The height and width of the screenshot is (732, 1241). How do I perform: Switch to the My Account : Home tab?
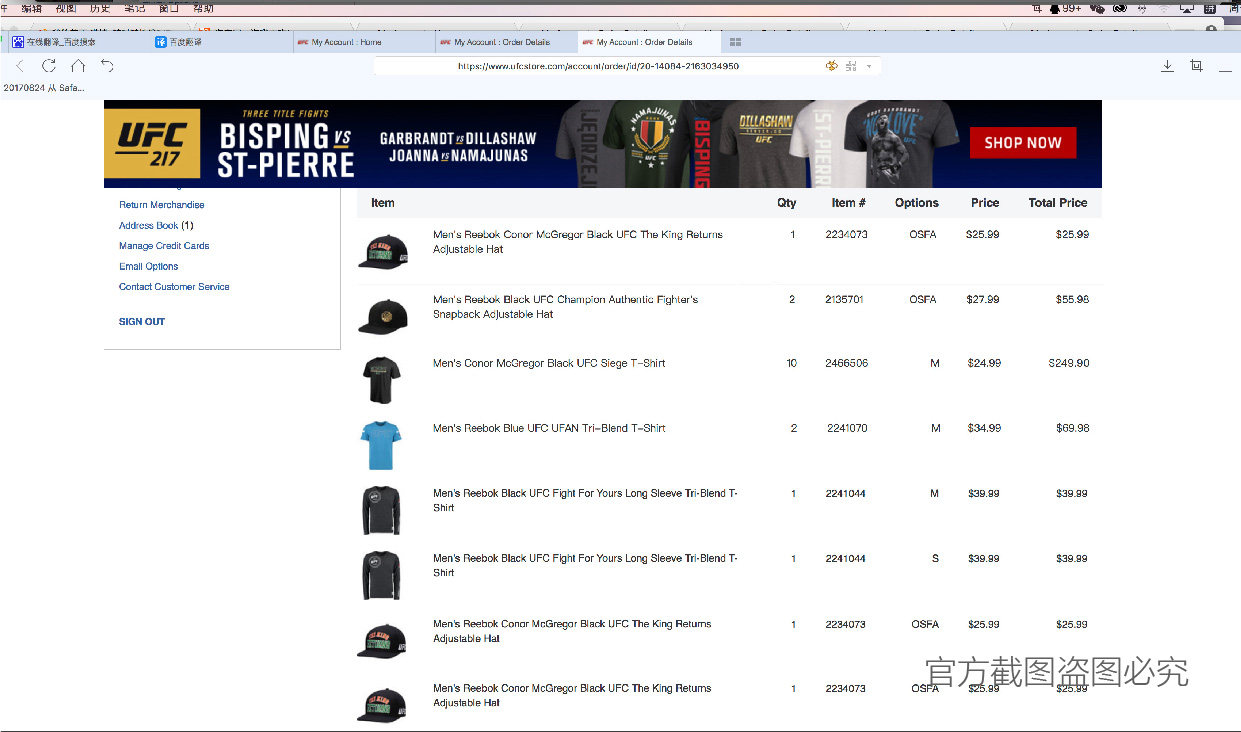coord(363,42)
